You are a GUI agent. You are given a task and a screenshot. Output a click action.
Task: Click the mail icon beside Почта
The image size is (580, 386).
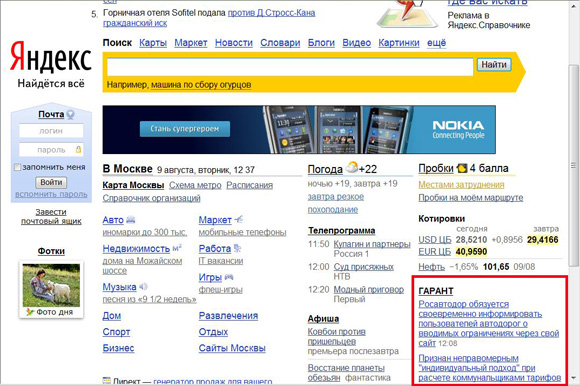(x=70, y=114)
